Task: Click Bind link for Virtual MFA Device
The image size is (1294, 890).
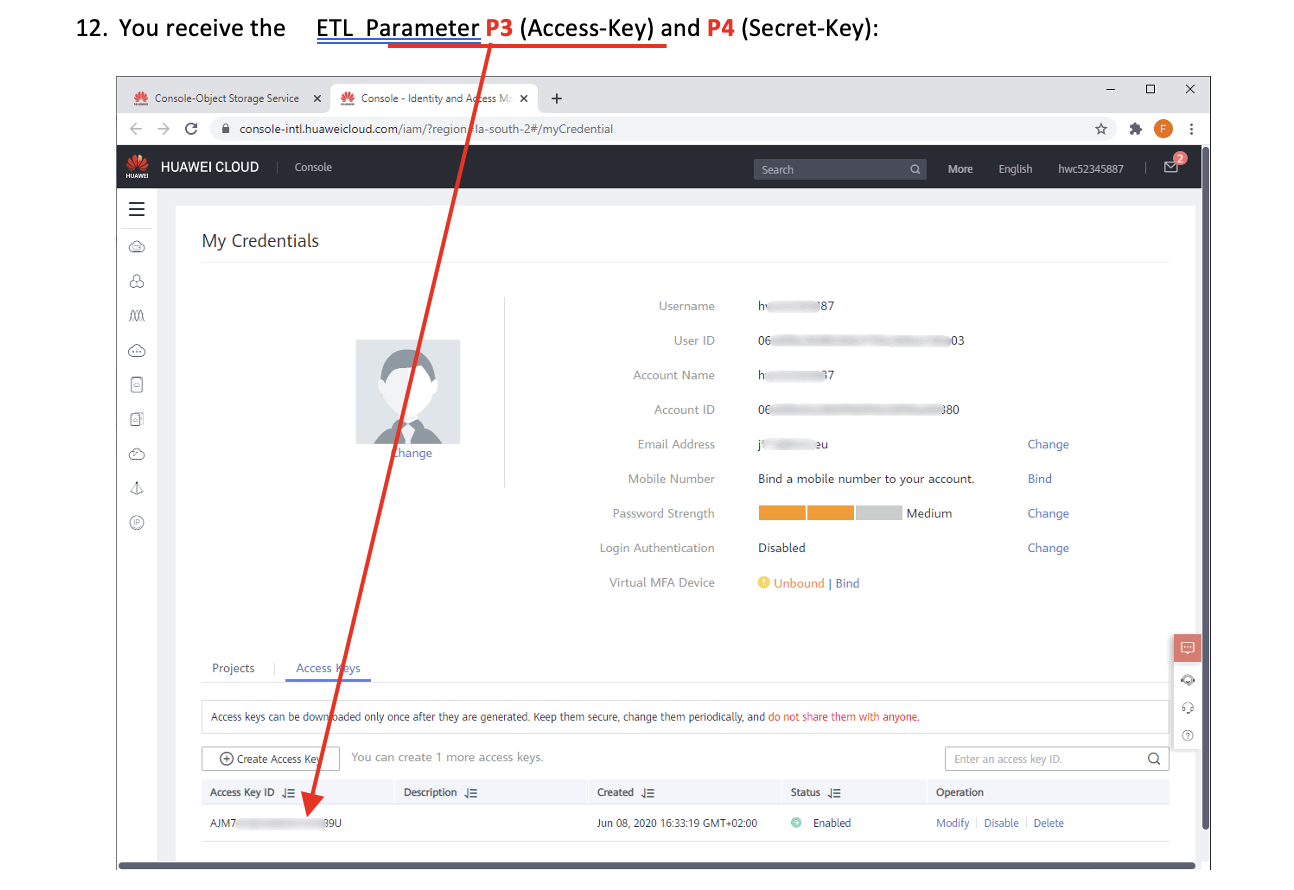Action: pos(847,583)
